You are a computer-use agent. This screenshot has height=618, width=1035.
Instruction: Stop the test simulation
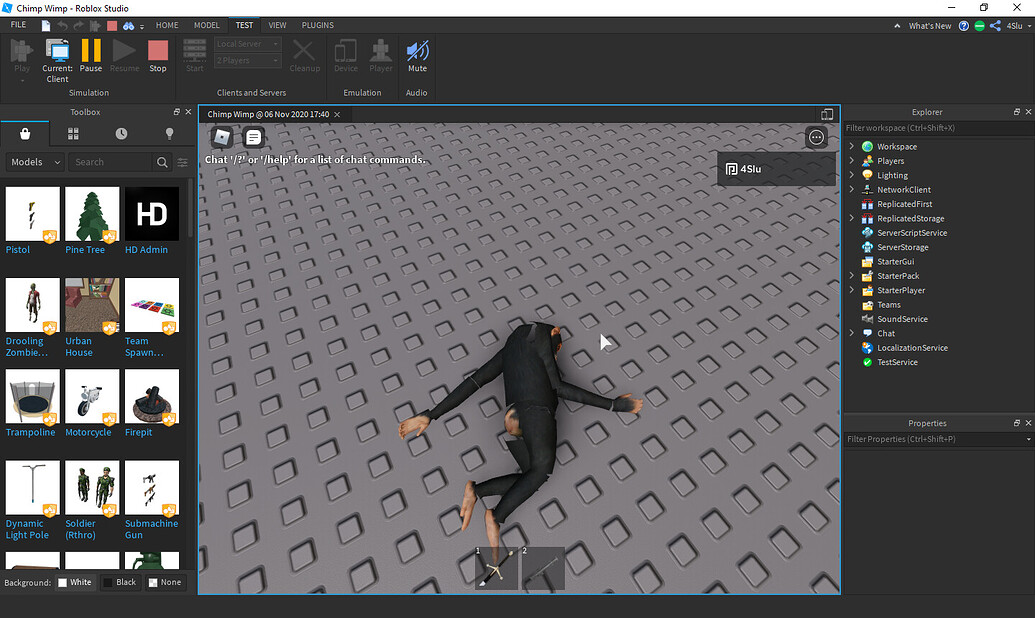coord(158,55)
